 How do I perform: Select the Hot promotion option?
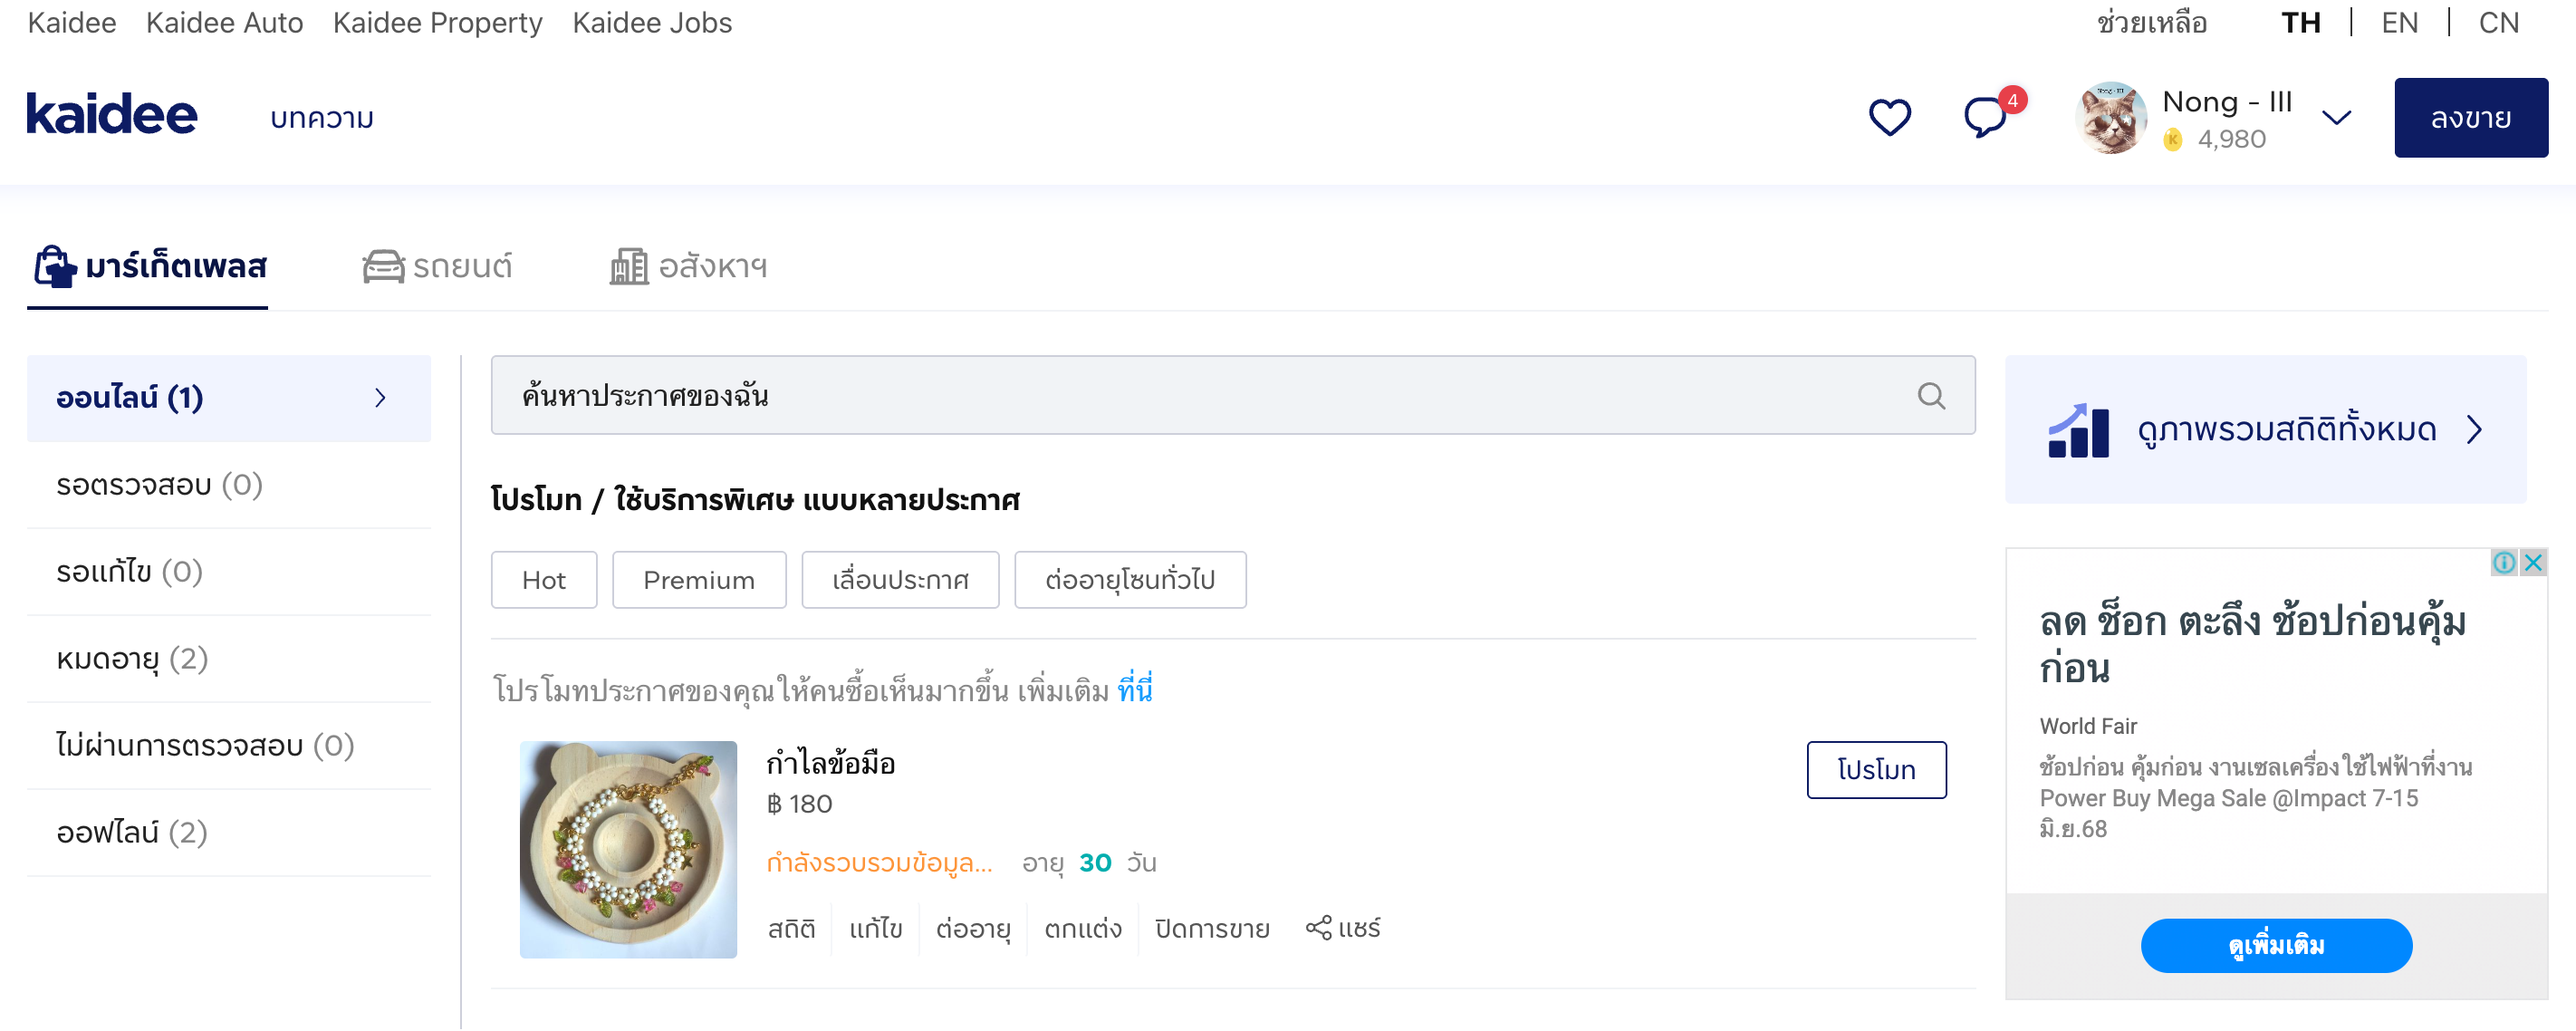[x=543, y=580]
